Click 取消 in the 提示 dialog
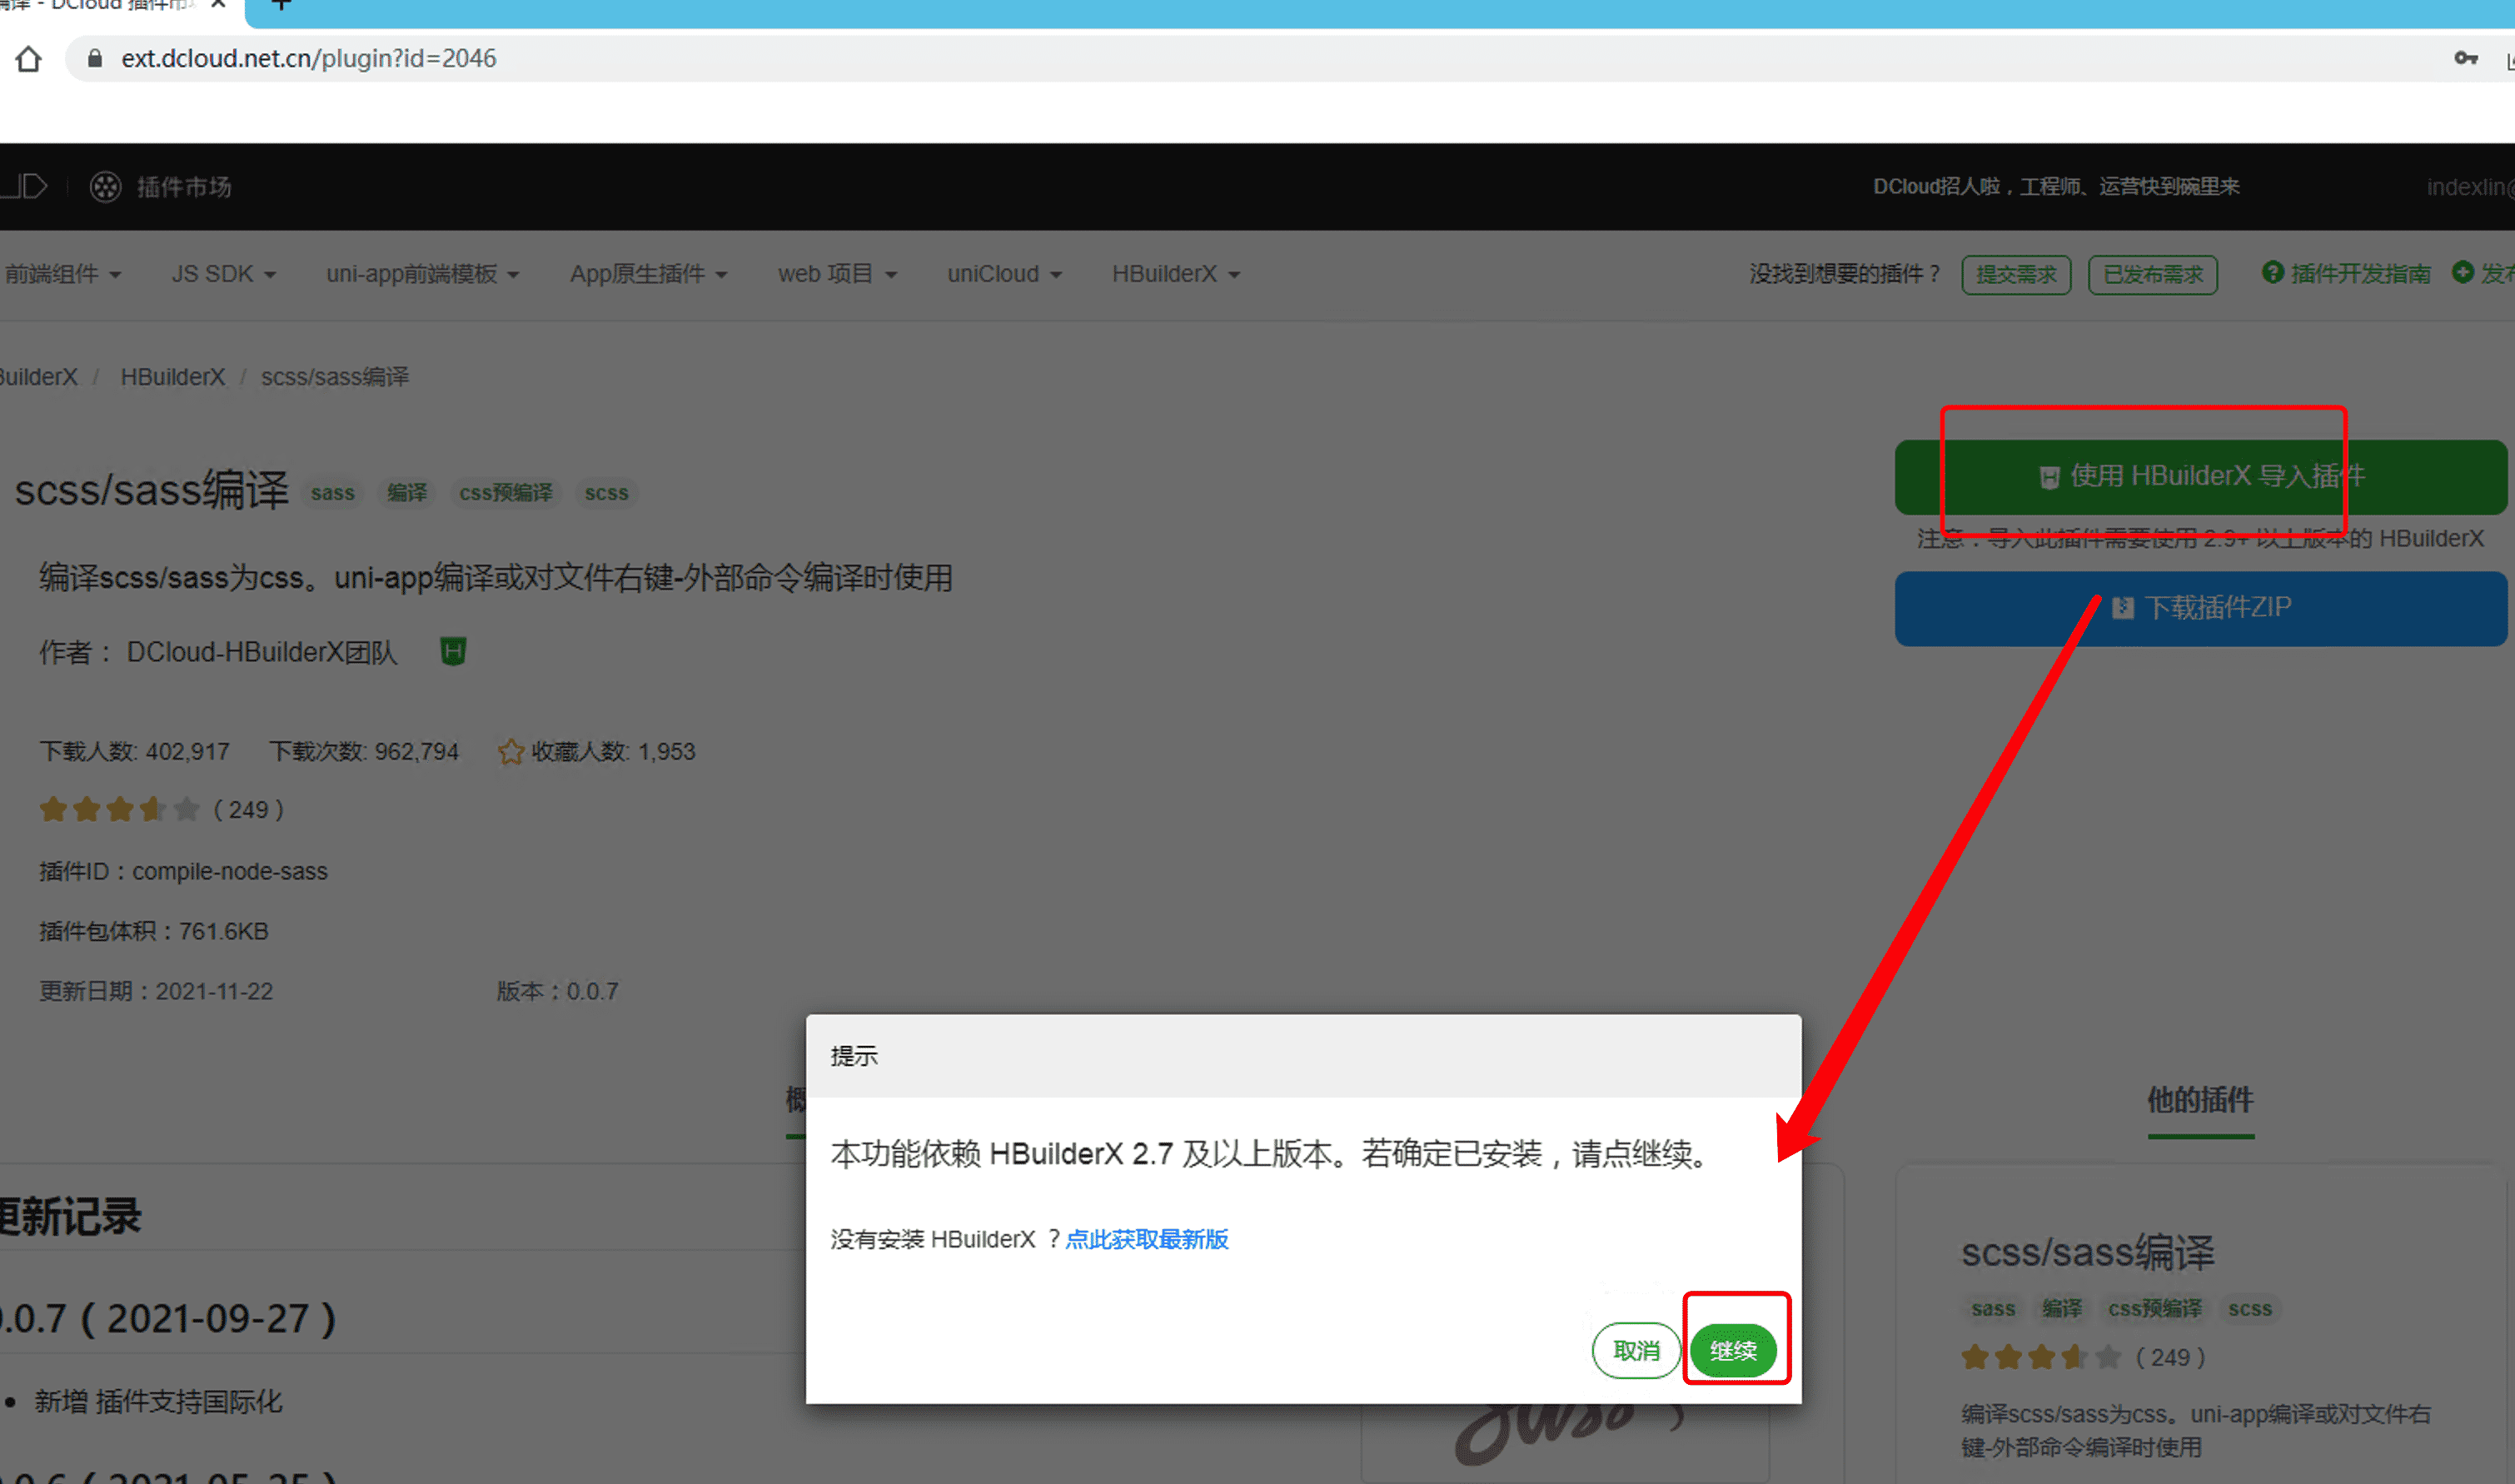The width and height of the screenshot is (2515, 1484). [1636, 1351]
